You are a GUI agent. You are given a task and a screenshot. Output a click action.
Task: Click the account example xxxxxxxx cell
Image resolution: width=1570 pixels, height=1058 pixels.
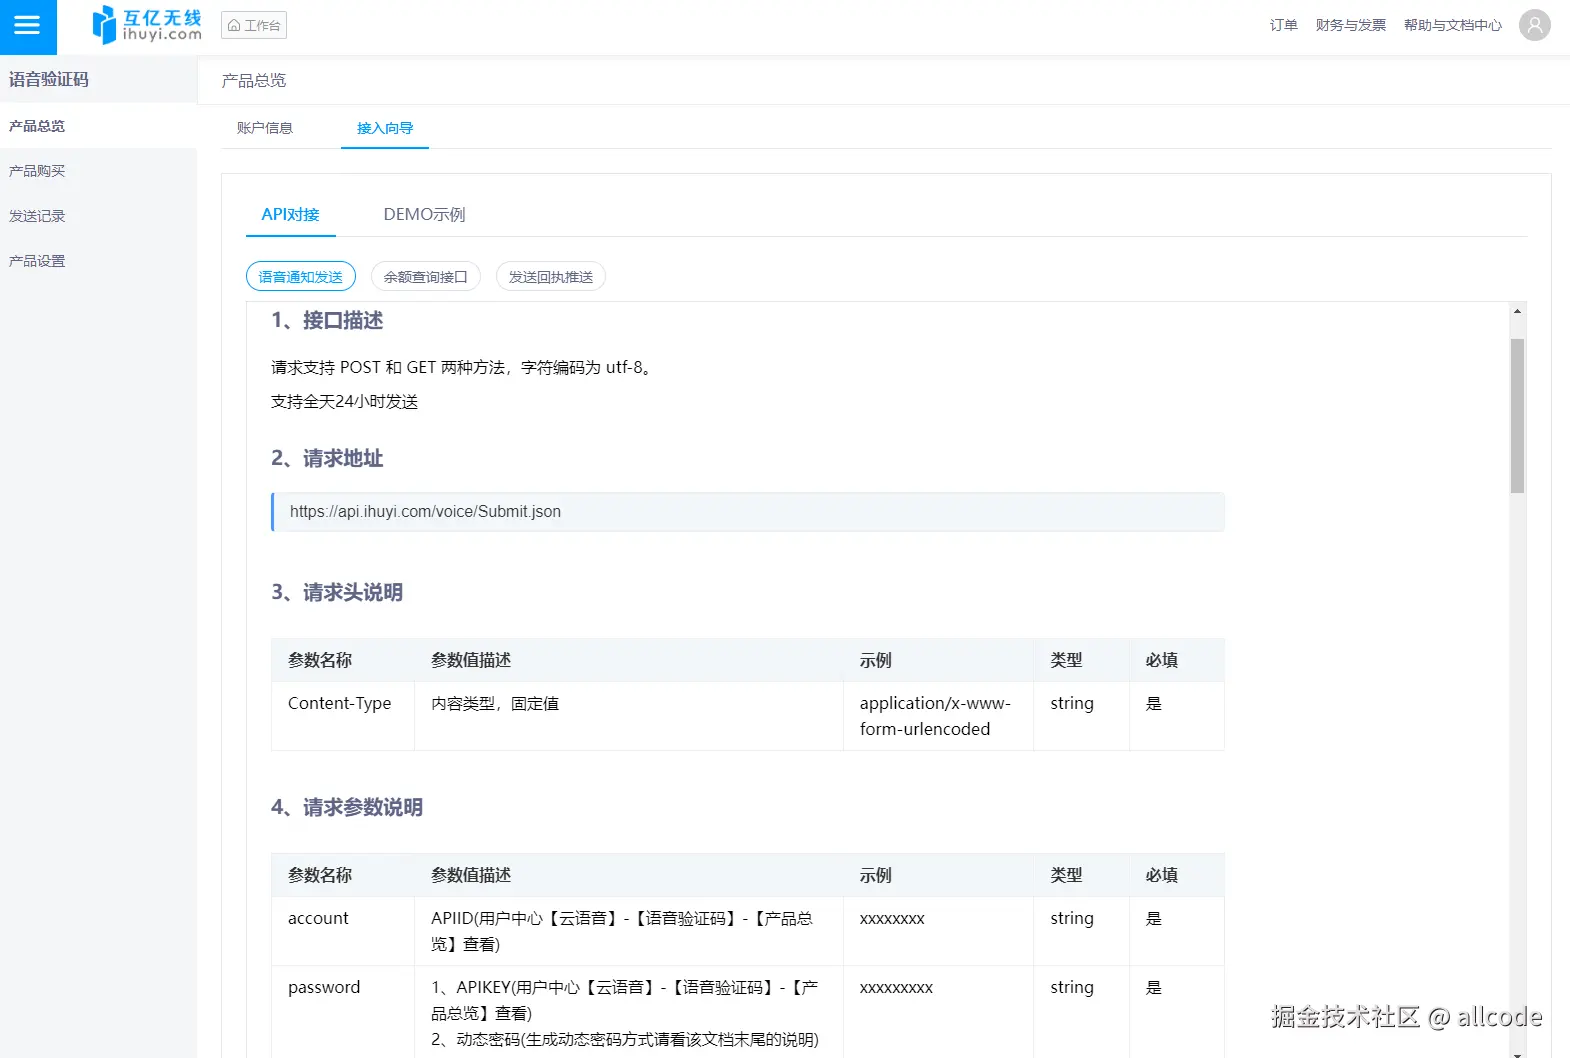[x=938, y=931]
